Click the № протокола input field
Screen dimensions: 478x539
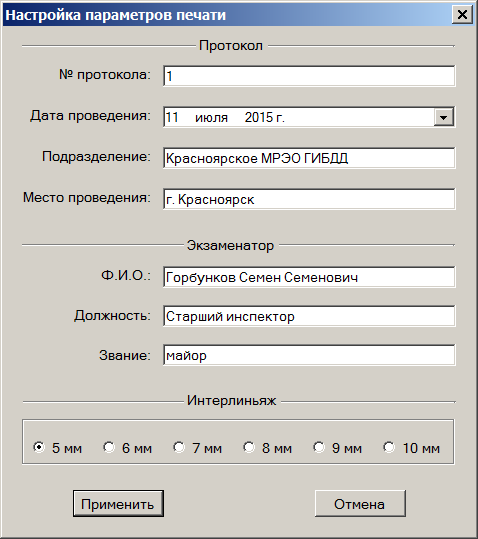[309, 76]
